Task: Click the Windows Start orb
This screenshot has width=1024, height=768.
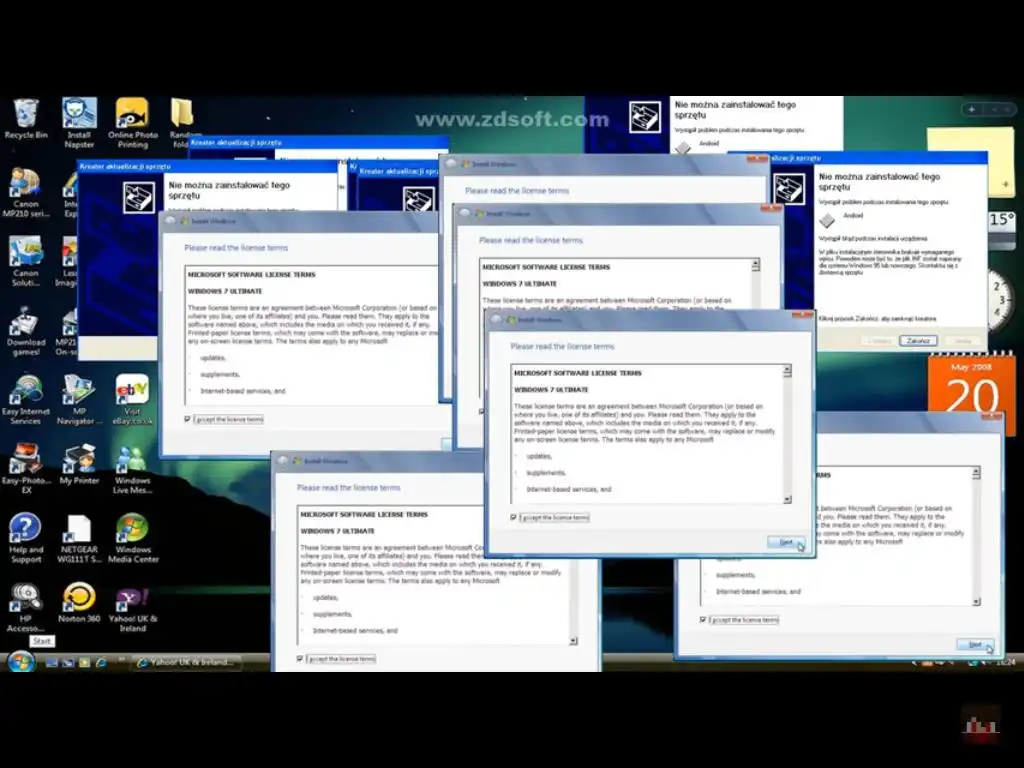Action: click(21, 662)
